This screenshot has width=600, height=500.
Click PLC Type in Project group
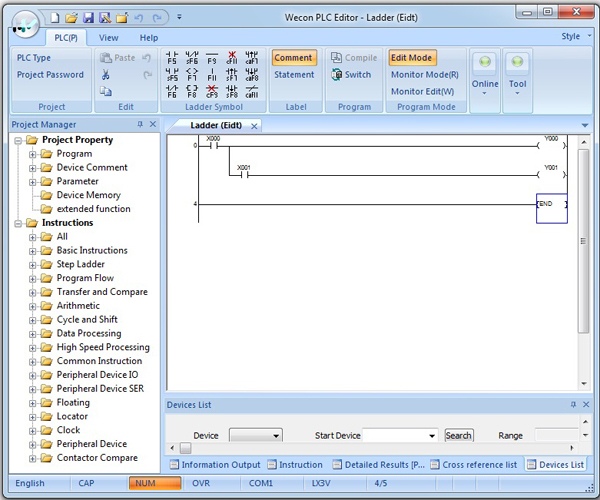point(34,58)
